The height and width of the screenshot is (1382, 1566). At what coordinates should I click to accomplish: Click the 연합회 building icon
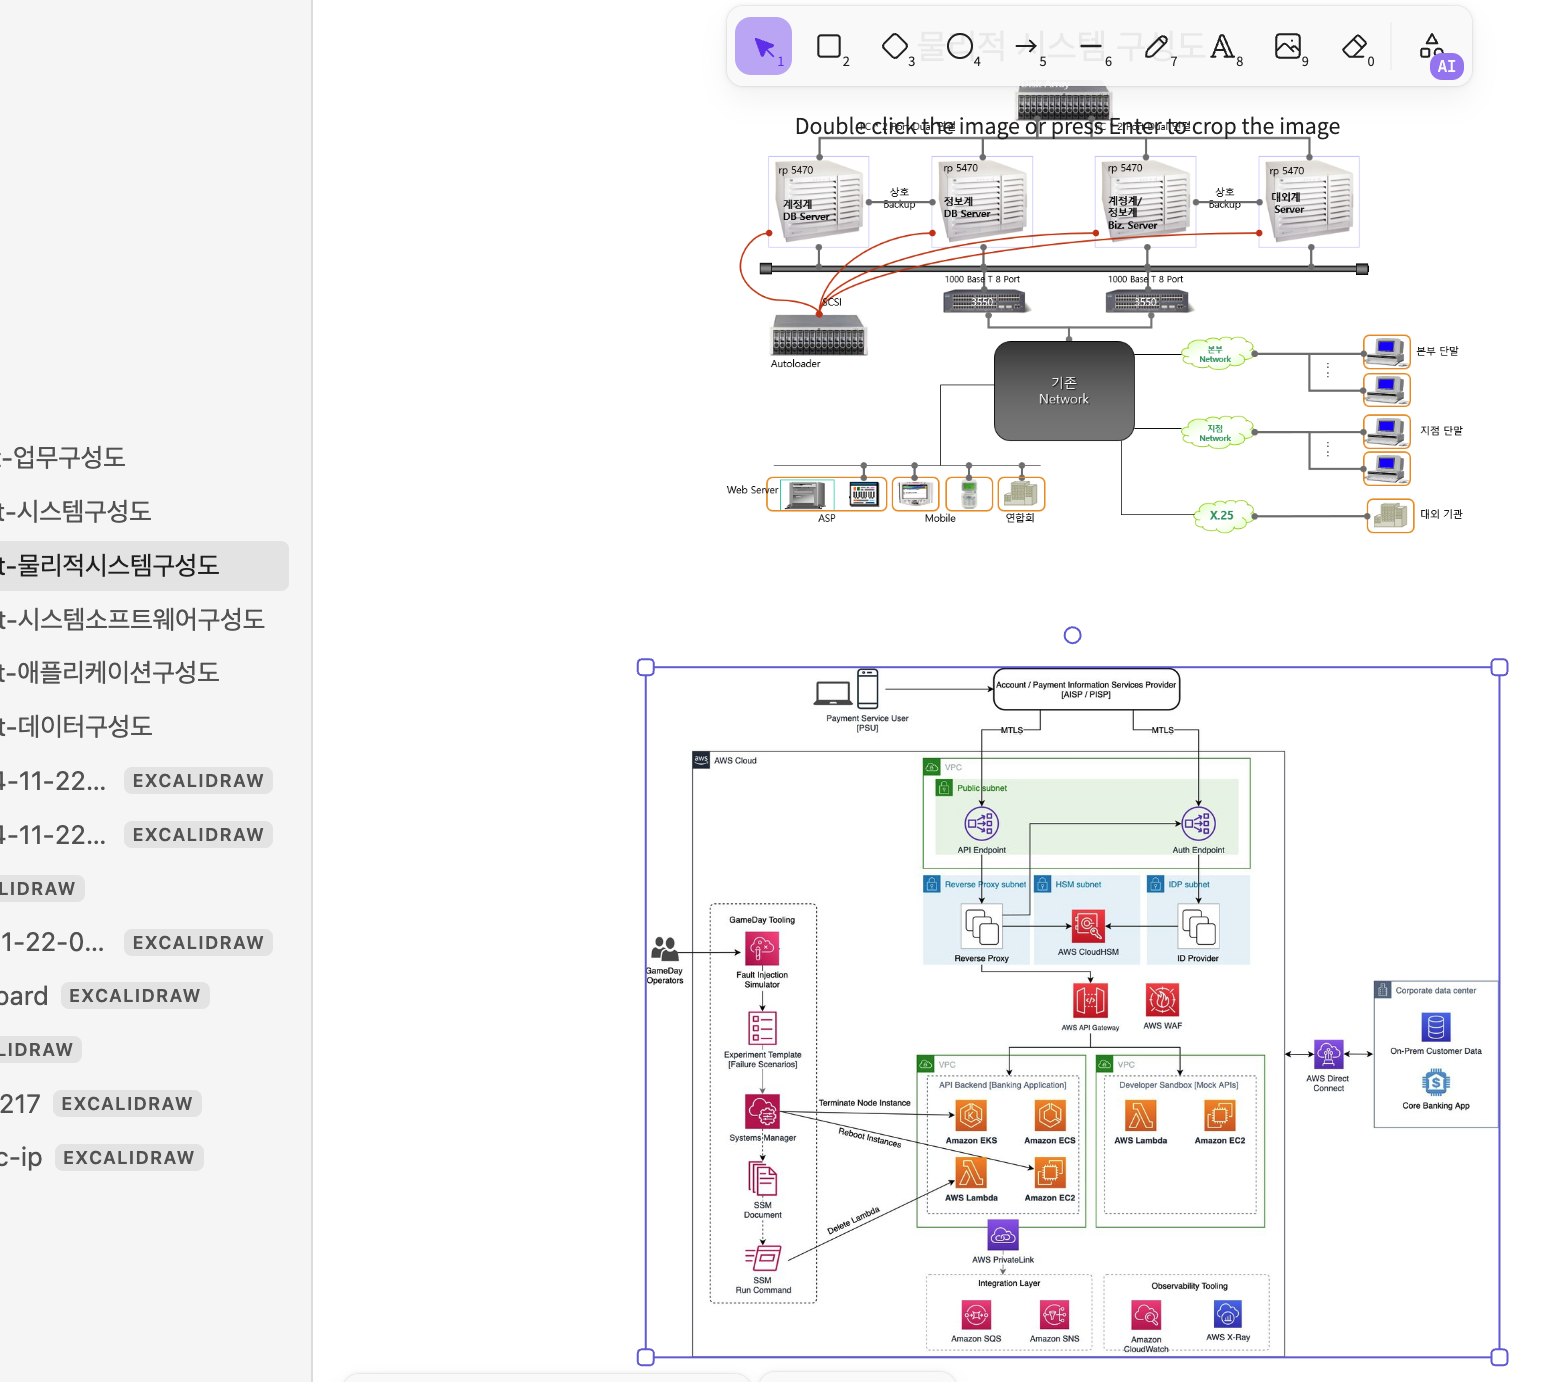point(1021,494)
